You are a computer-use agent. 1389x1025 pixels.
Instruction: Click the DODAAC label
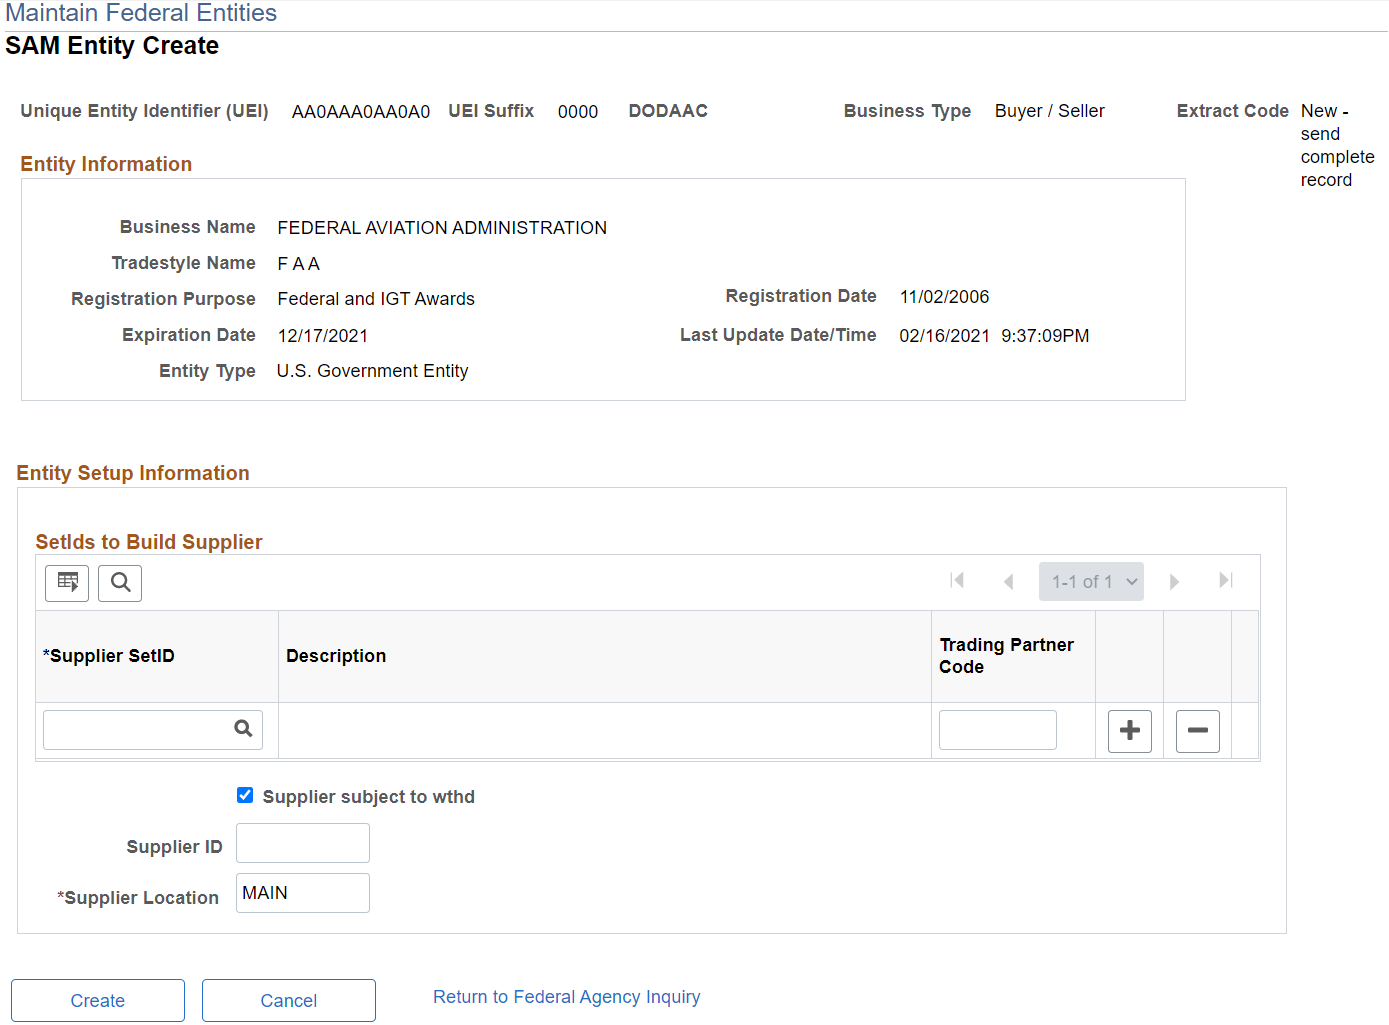668,111
